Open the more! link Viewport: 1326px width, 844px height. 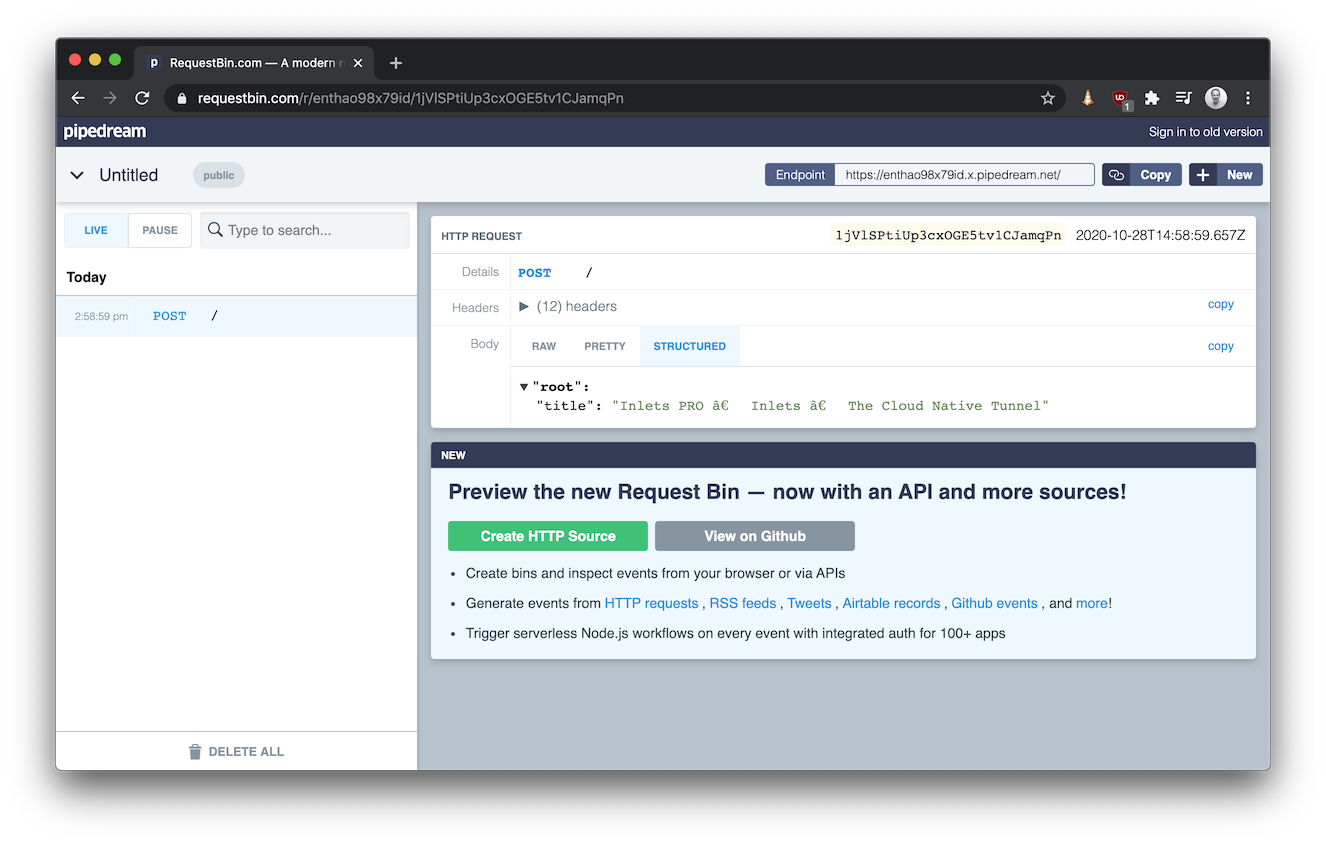[x=1094, y=603]
